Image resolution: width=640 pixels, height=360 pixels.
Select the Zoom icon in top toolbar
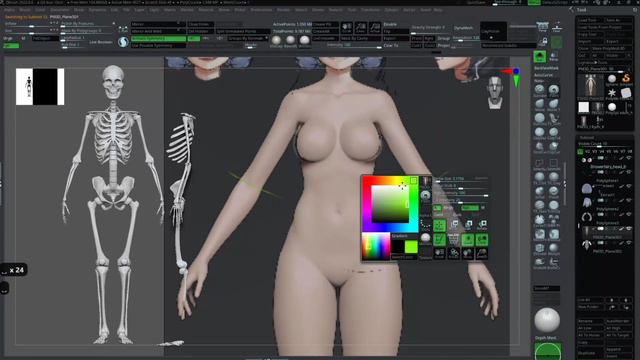coord(360,28)
